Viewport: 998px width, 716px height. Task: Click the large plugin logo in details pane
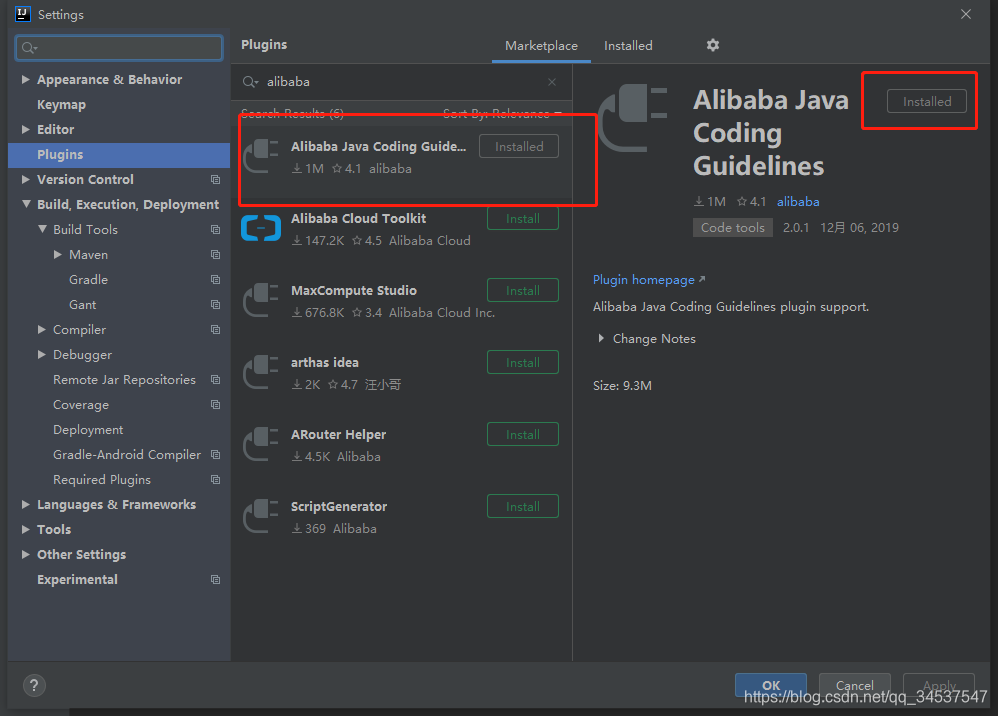(x=632, y=118)
